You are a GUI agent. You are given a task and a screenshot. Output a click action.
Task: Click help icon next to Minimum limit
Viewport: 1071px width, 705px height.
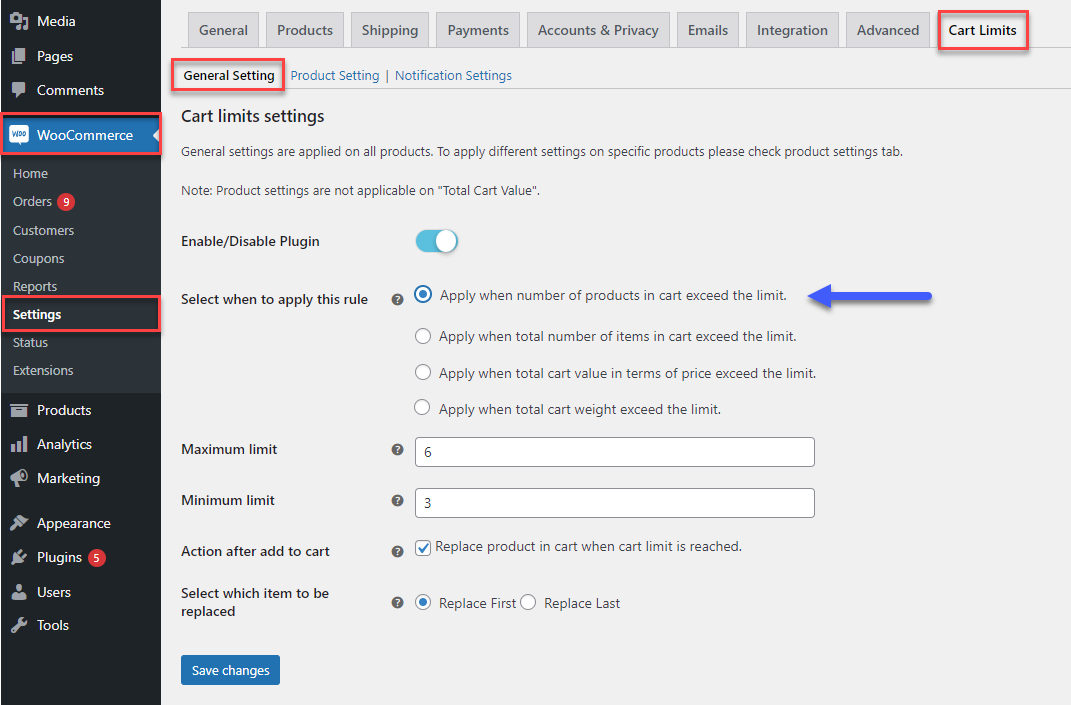[397, 500]
